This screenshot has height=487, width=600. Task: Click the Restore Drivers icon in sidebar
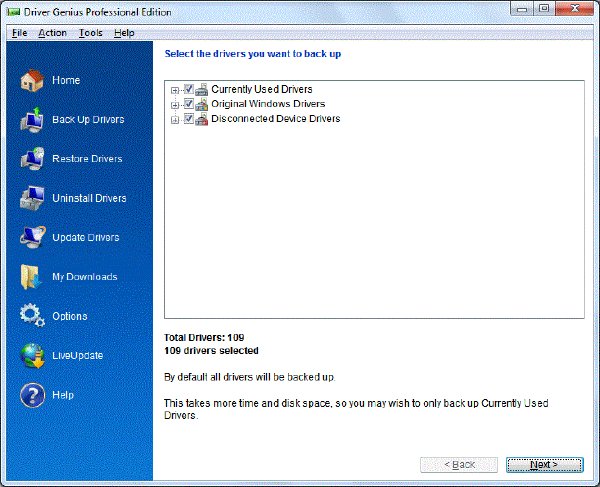point(32,159)
